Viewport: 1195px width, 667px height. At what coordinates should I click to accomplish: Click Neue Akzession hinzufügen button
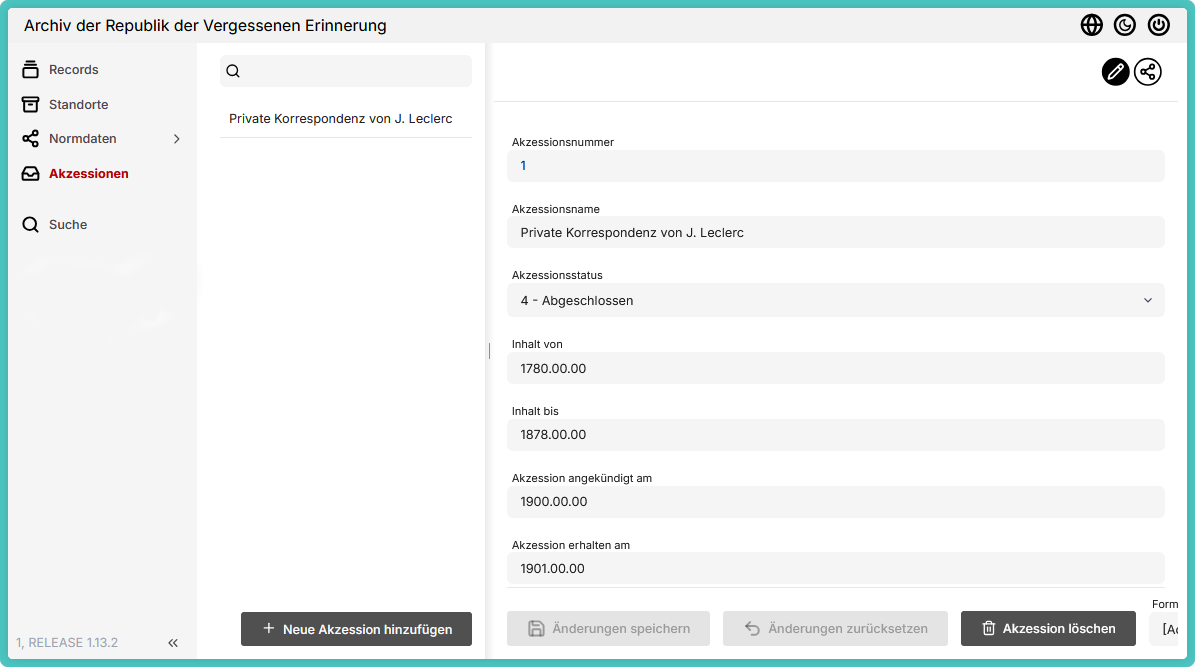[x=356, y=629]
